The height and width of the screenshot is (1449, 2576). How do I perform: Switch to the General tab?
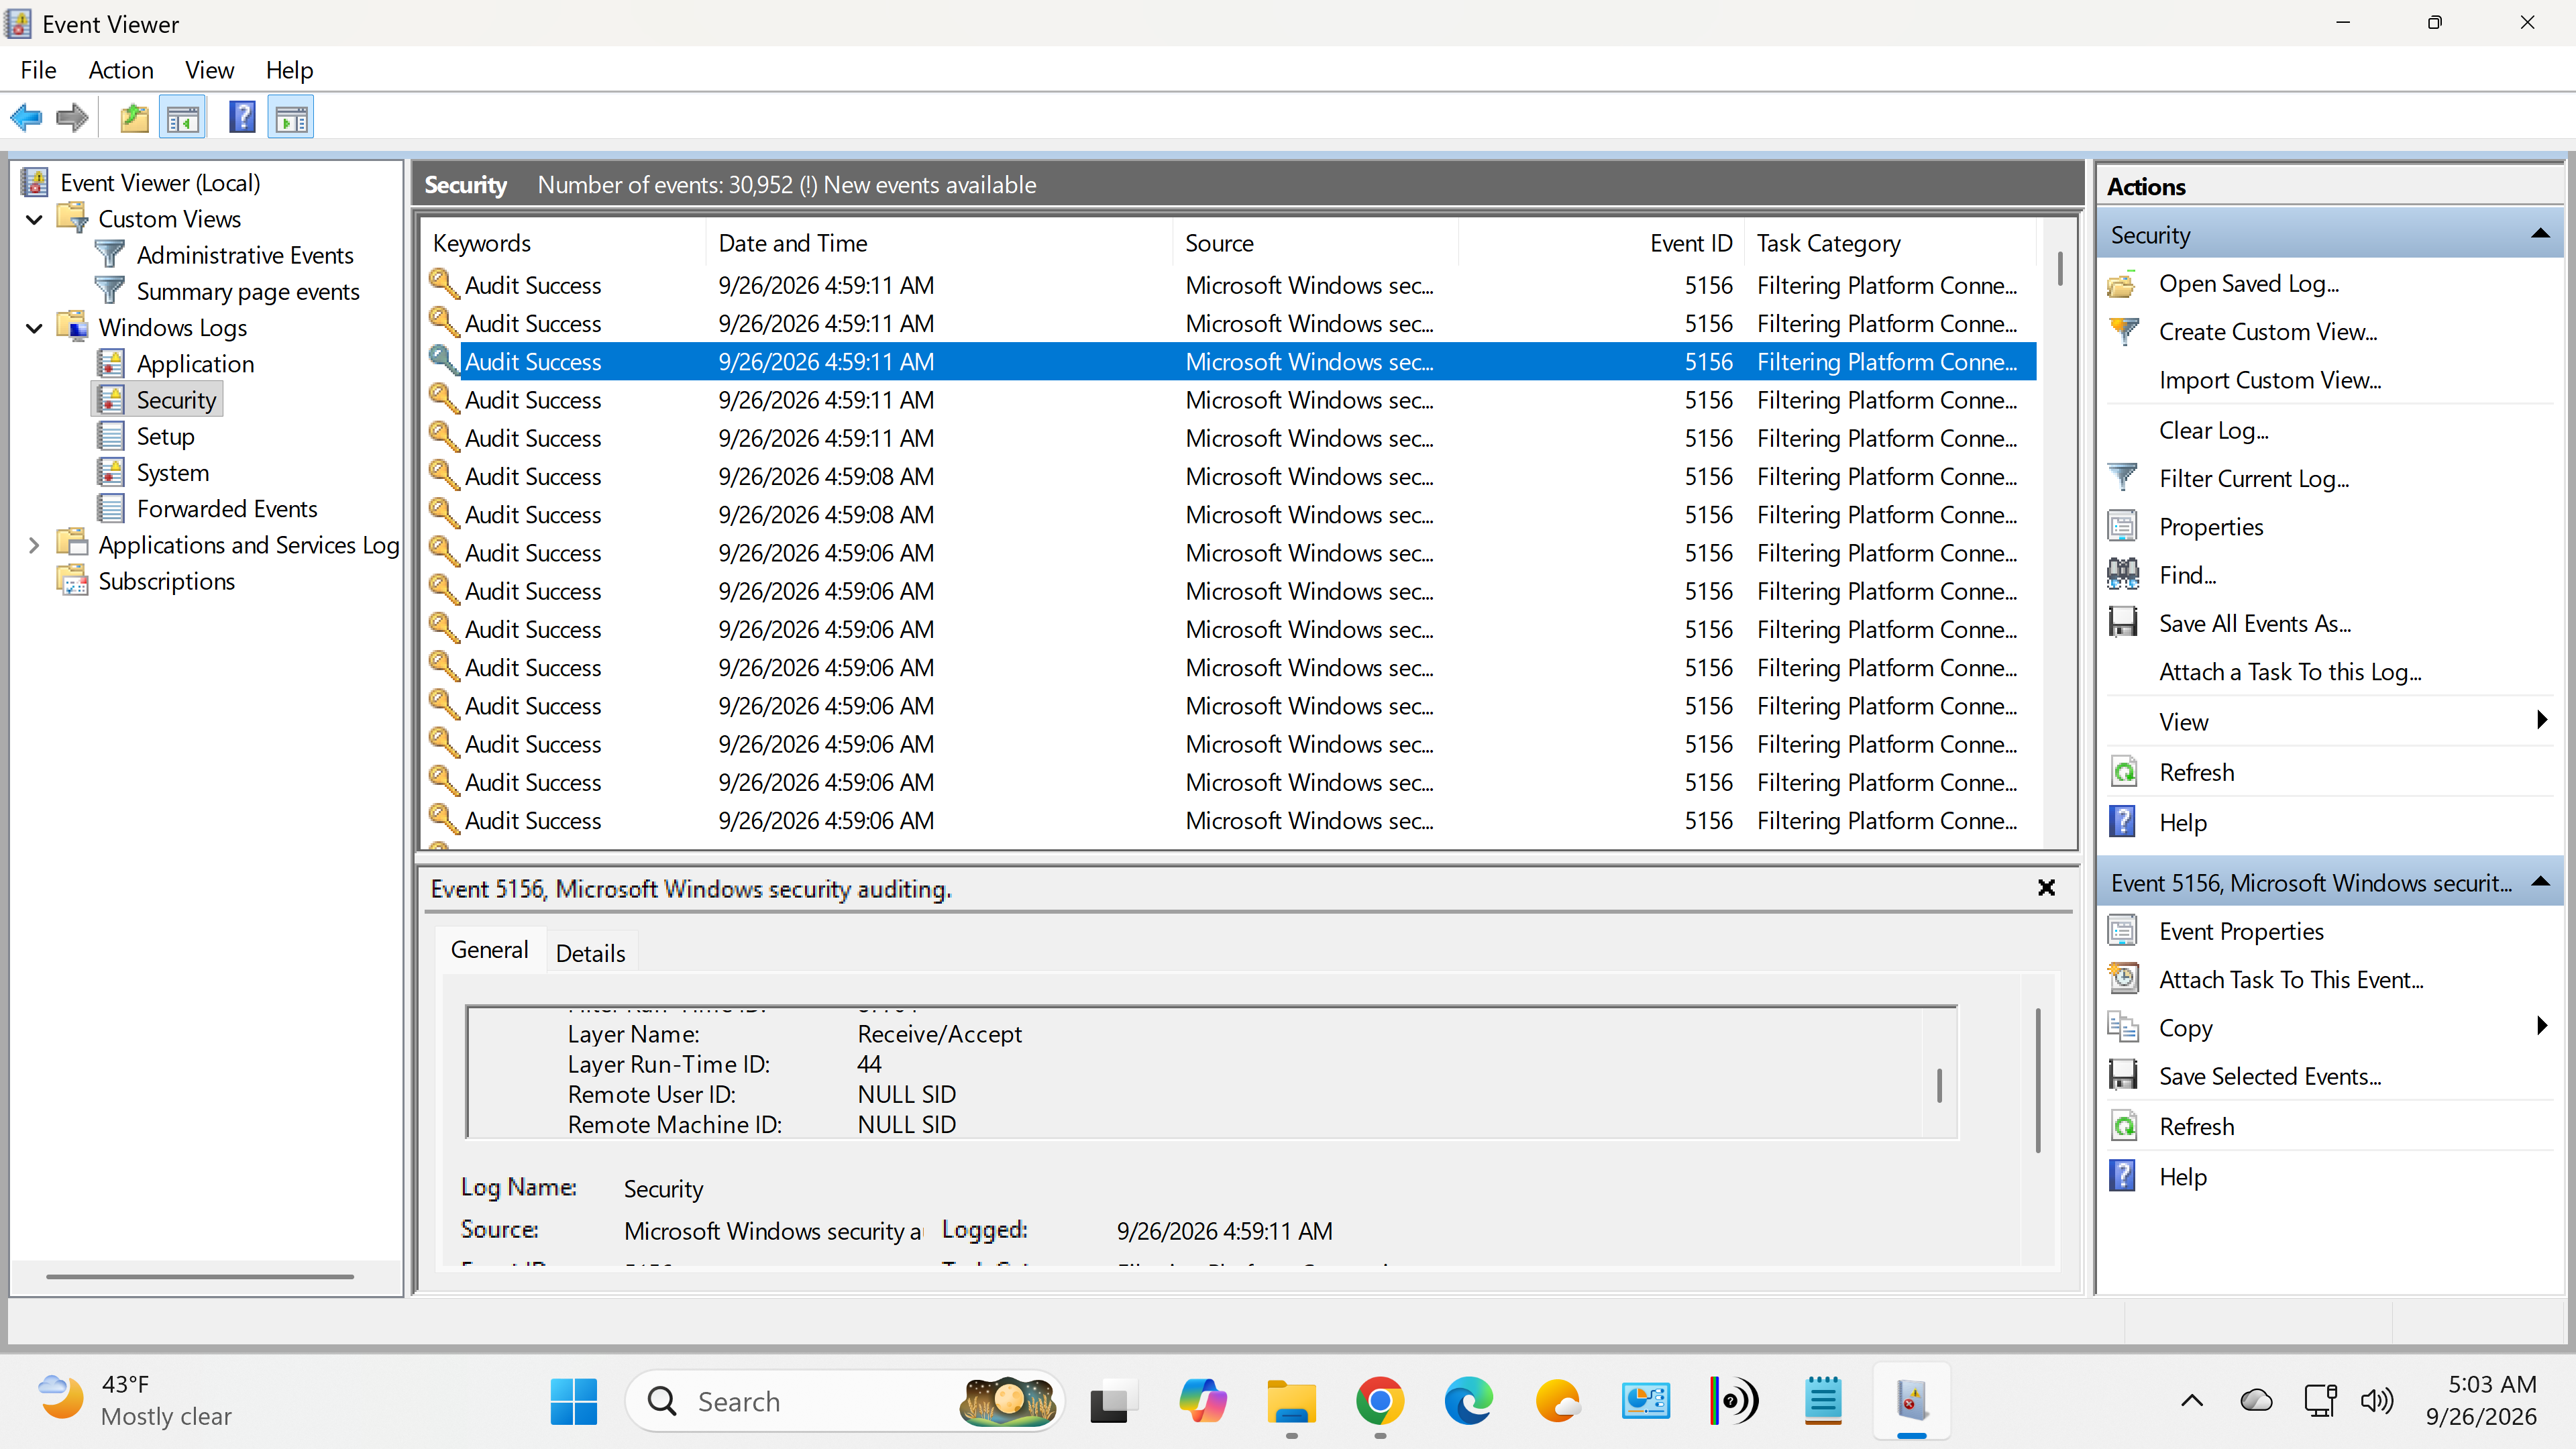tap(489, 950)
